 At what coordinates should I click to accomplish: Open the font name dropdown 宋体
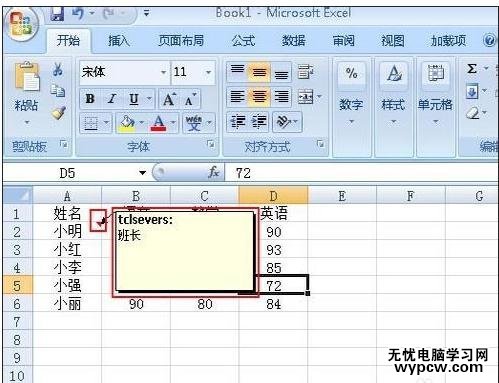point(163,72)
